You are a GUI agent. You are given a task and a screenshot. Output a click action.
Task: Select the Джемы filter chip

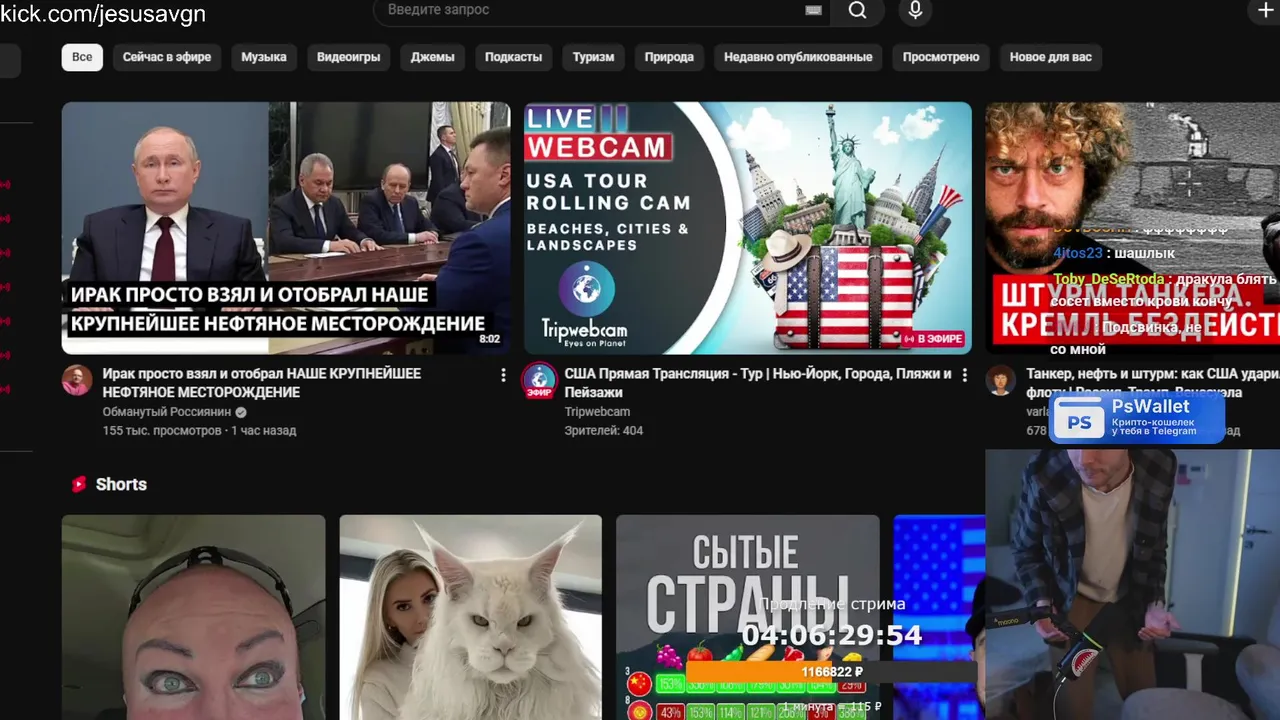[x=432, y=57]
